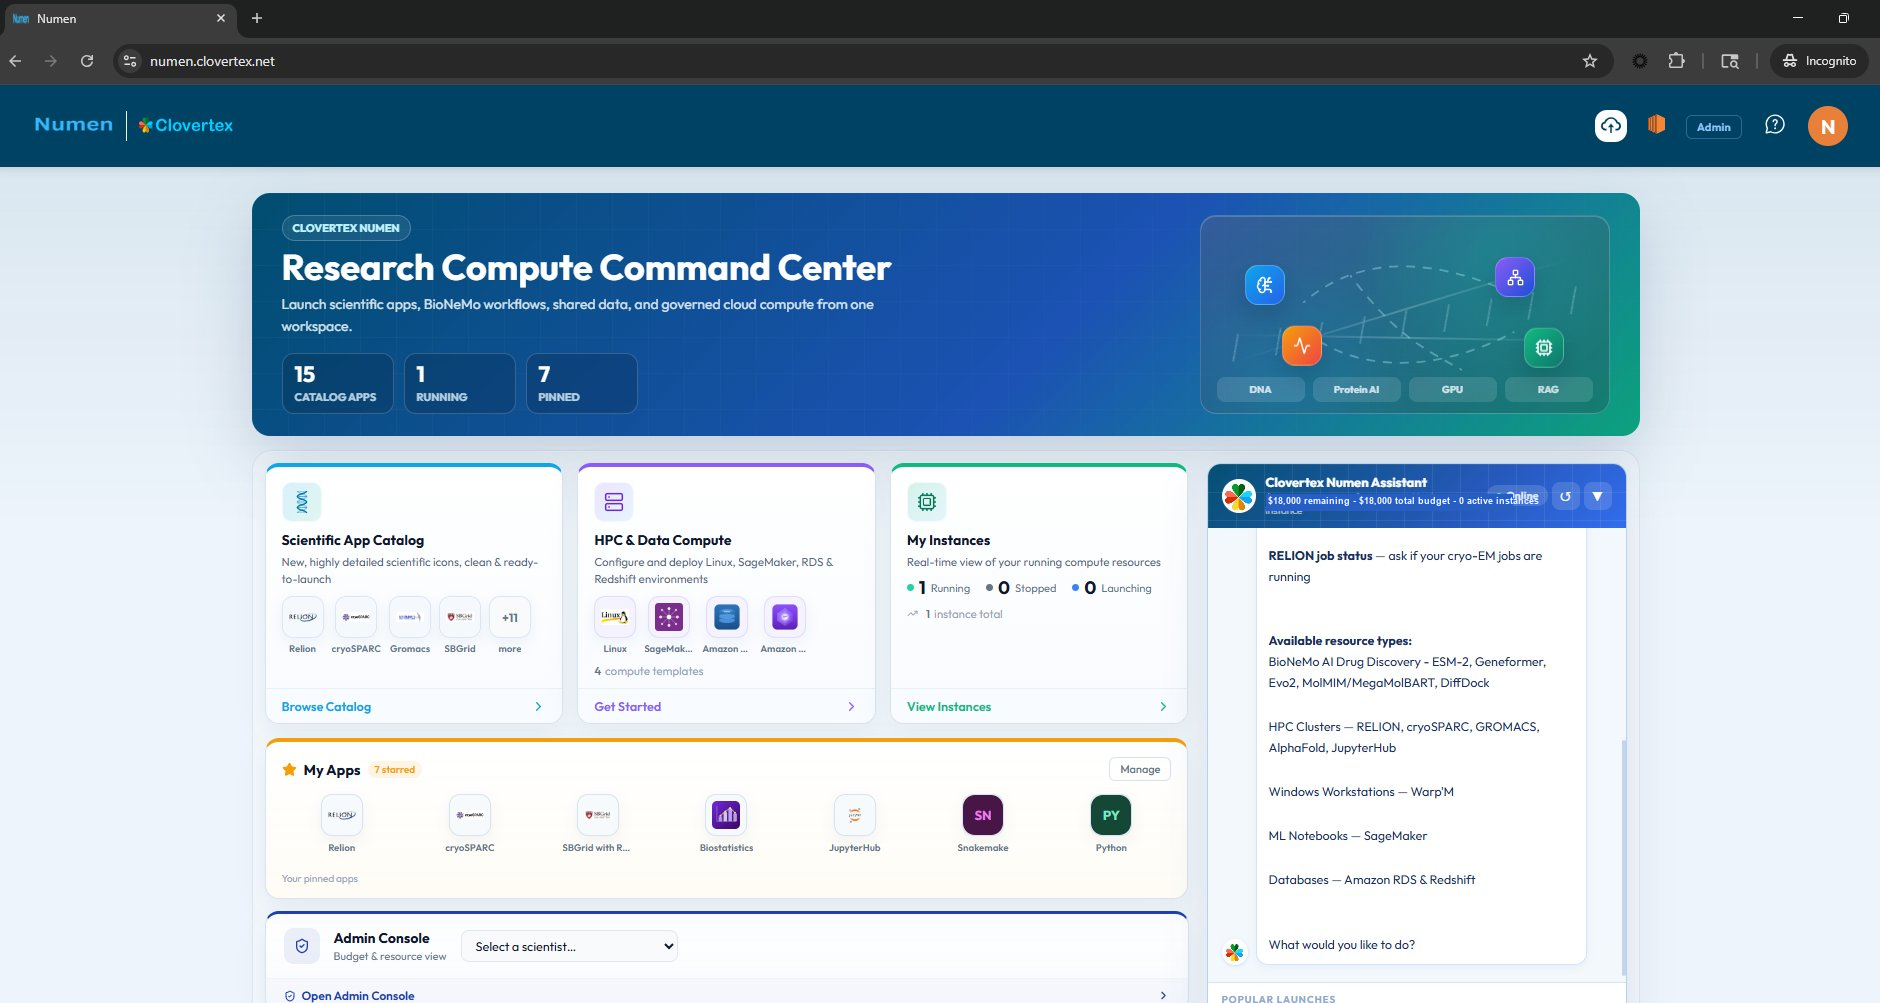Click the Manage button in My Apps
Screen dimensions: 1880x1003
pyautogui.click(x=1140, y=769)
